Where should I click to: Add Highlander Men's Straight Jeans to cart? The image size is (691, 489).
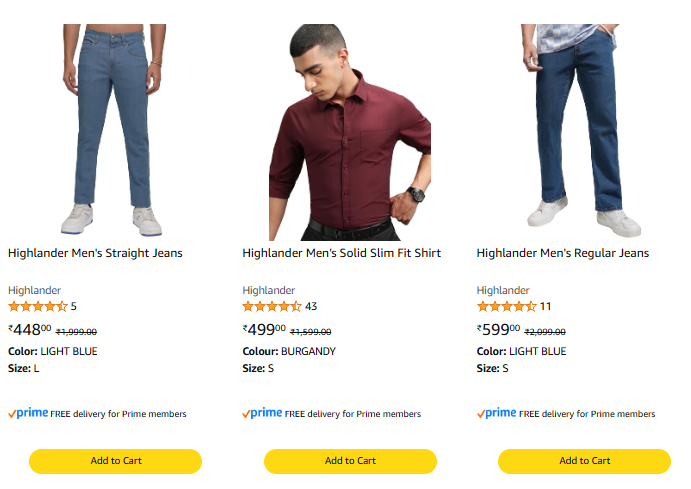[x=116, y=461]
